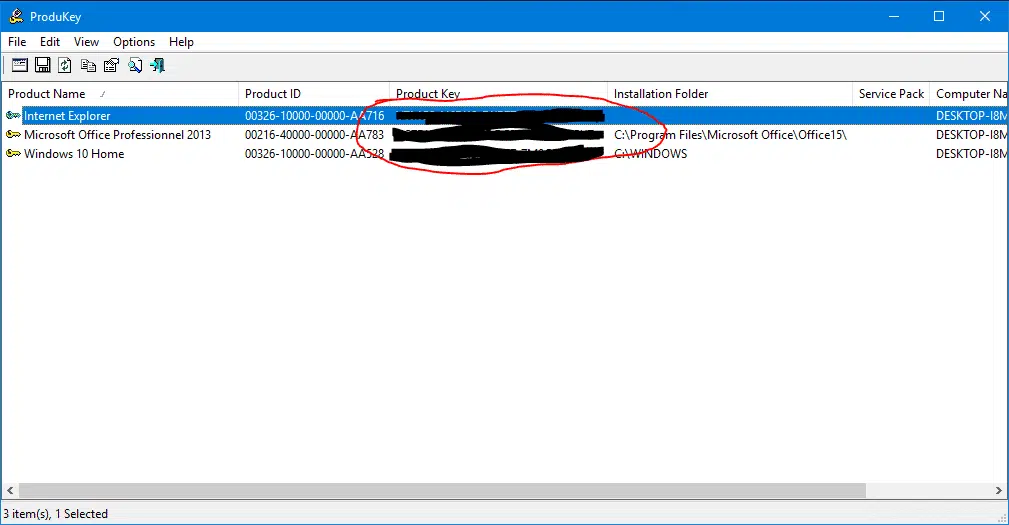
Task: Open Properties toolbar icon
Action: point(111,65)
